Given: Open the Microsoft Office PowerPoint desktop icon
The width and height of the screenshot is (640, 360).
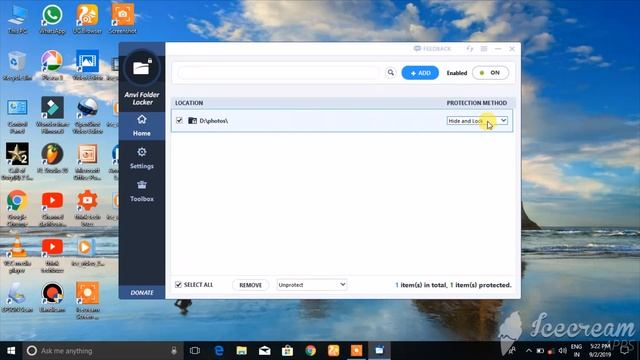Looking at the screenshot, I should (87, 162).
